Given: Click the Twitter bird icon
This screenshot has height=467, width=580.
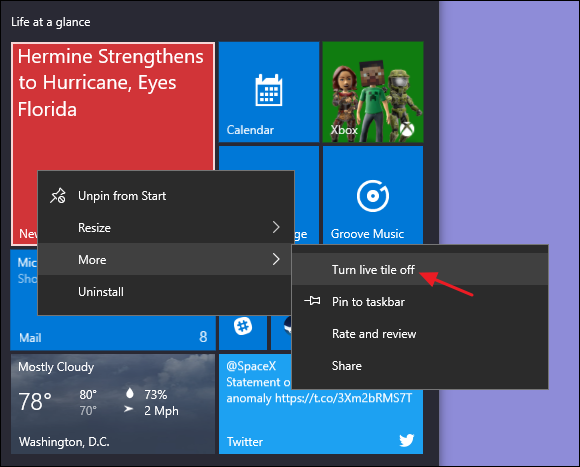Looking at the screenshot, I should (407, 440).
